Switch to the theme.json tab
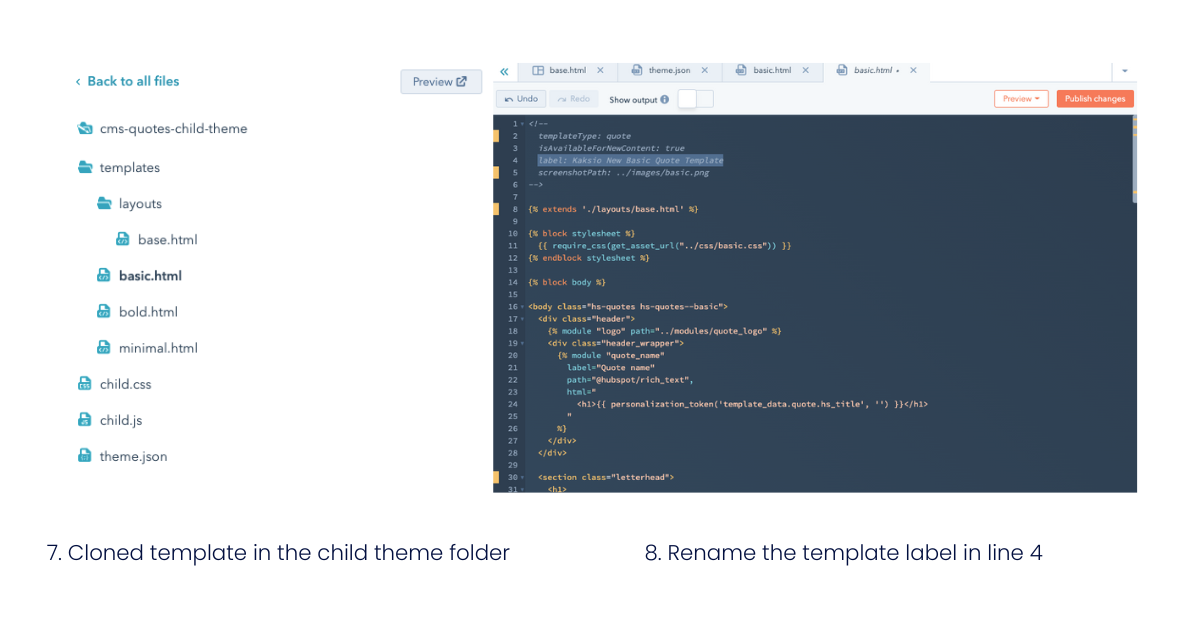 click(x=662, y=71)
